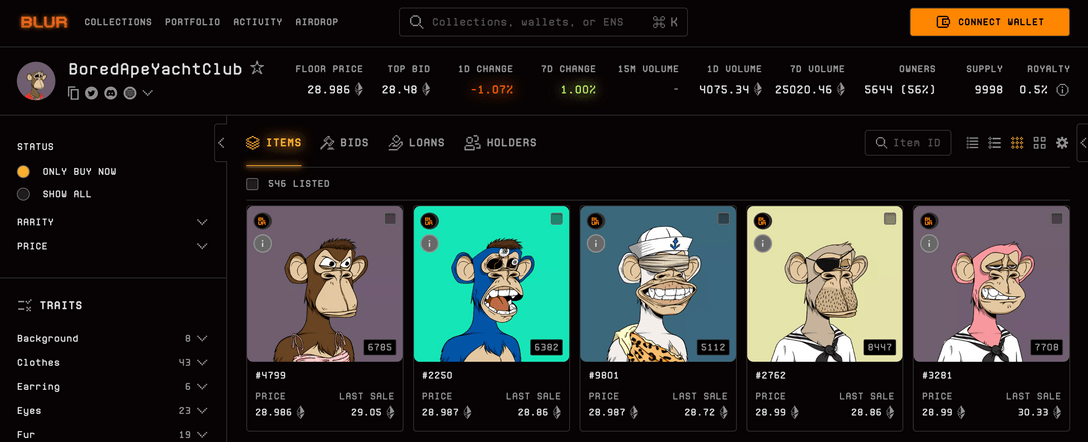
Task: Select the Show All radio option
Action: pos(24,194)
